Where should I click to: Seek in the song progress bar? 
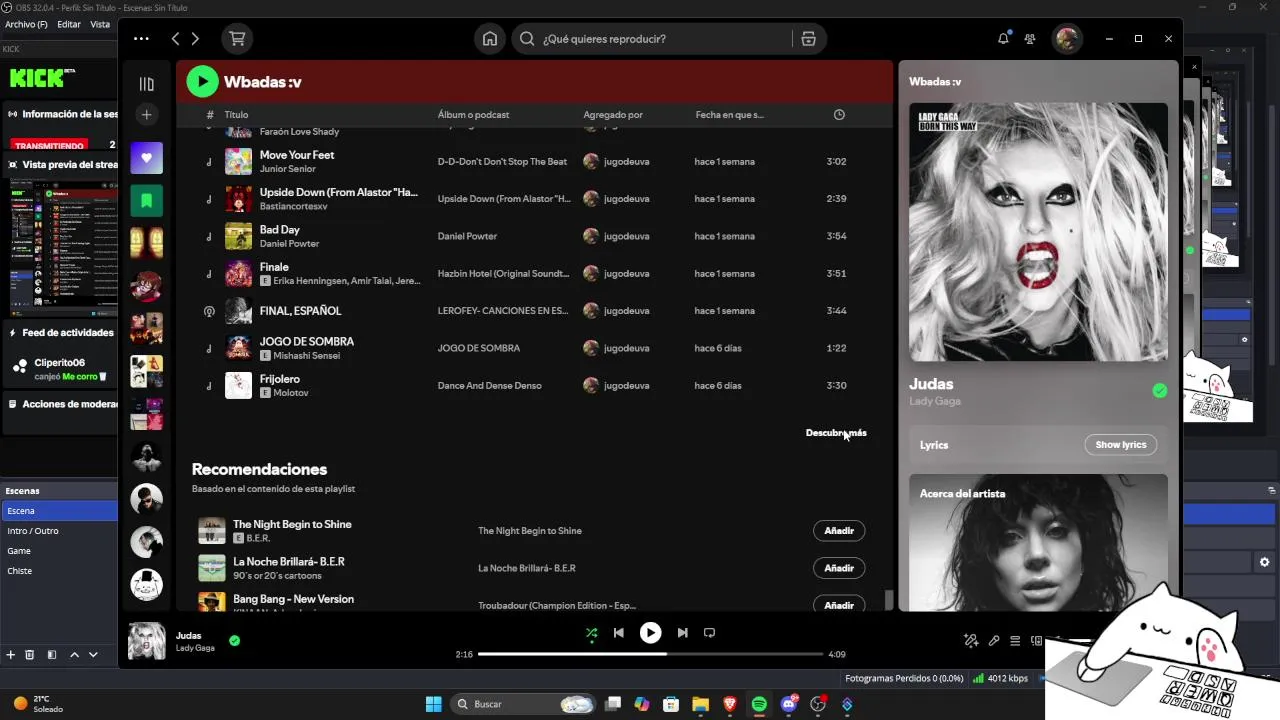coord(650,654)
